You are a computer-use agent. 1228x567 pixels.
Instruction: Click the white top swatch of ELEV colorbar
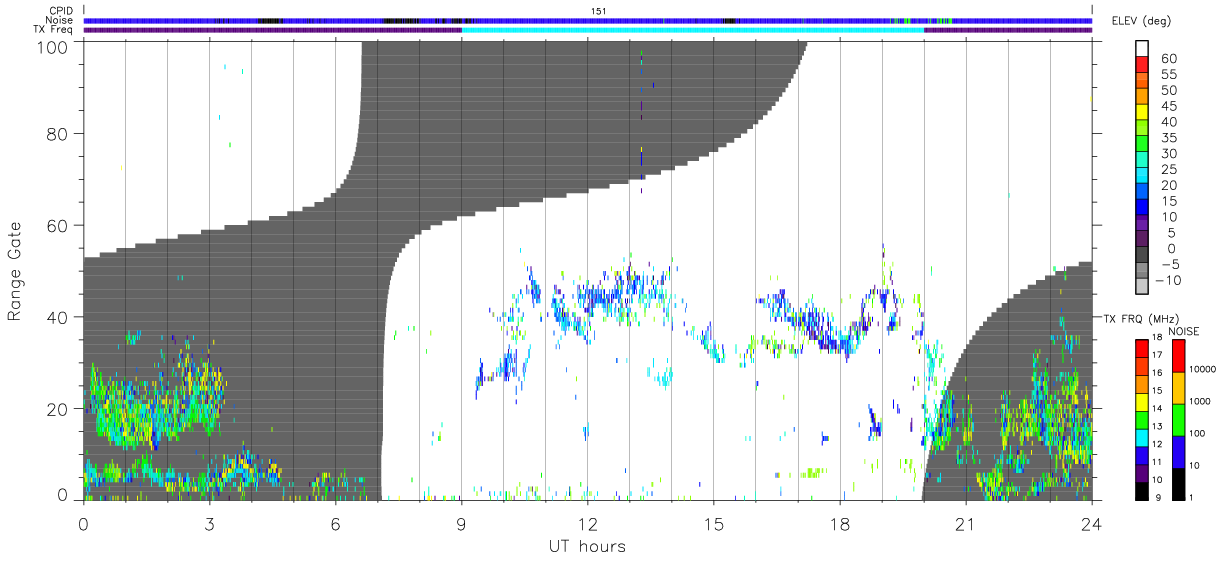click(1143, 49)
